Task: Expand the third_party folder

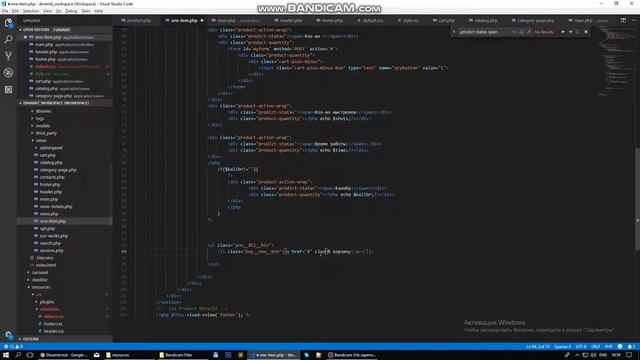Action: click(x=46, y=133)
